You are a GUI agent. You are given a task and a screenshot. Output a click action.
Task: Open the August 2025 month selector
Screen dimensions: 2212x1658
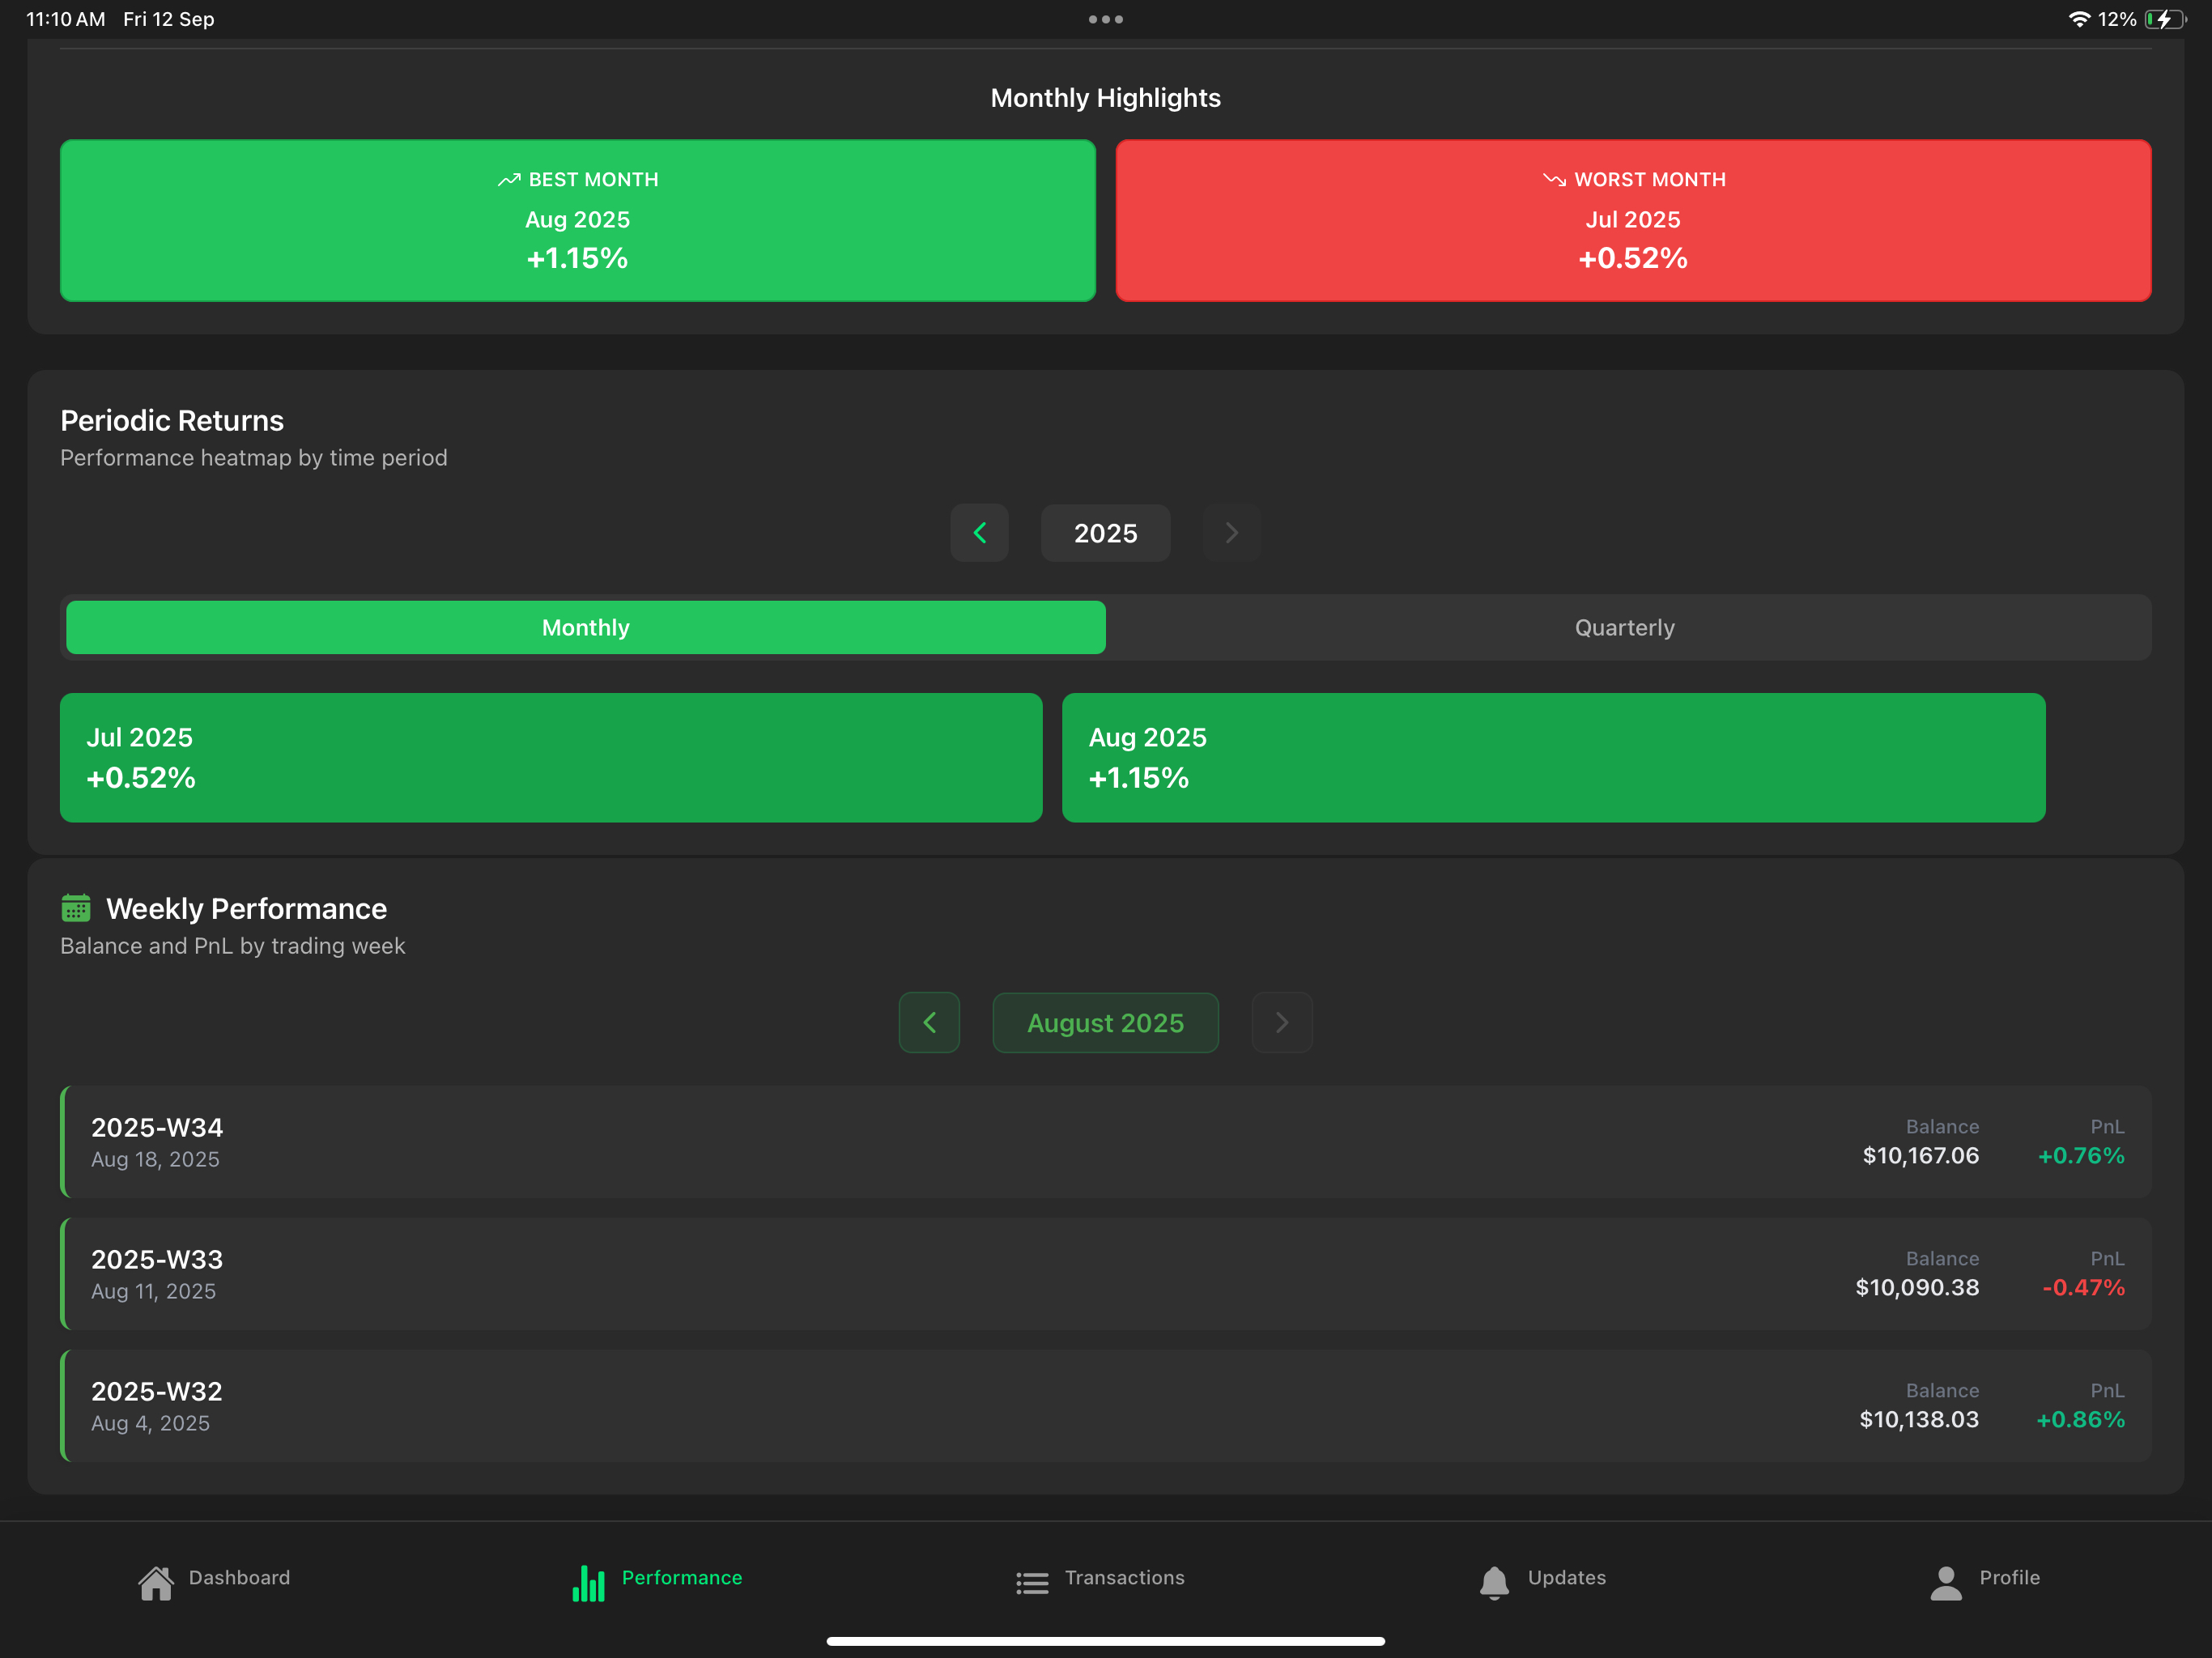[1106, 1022]
